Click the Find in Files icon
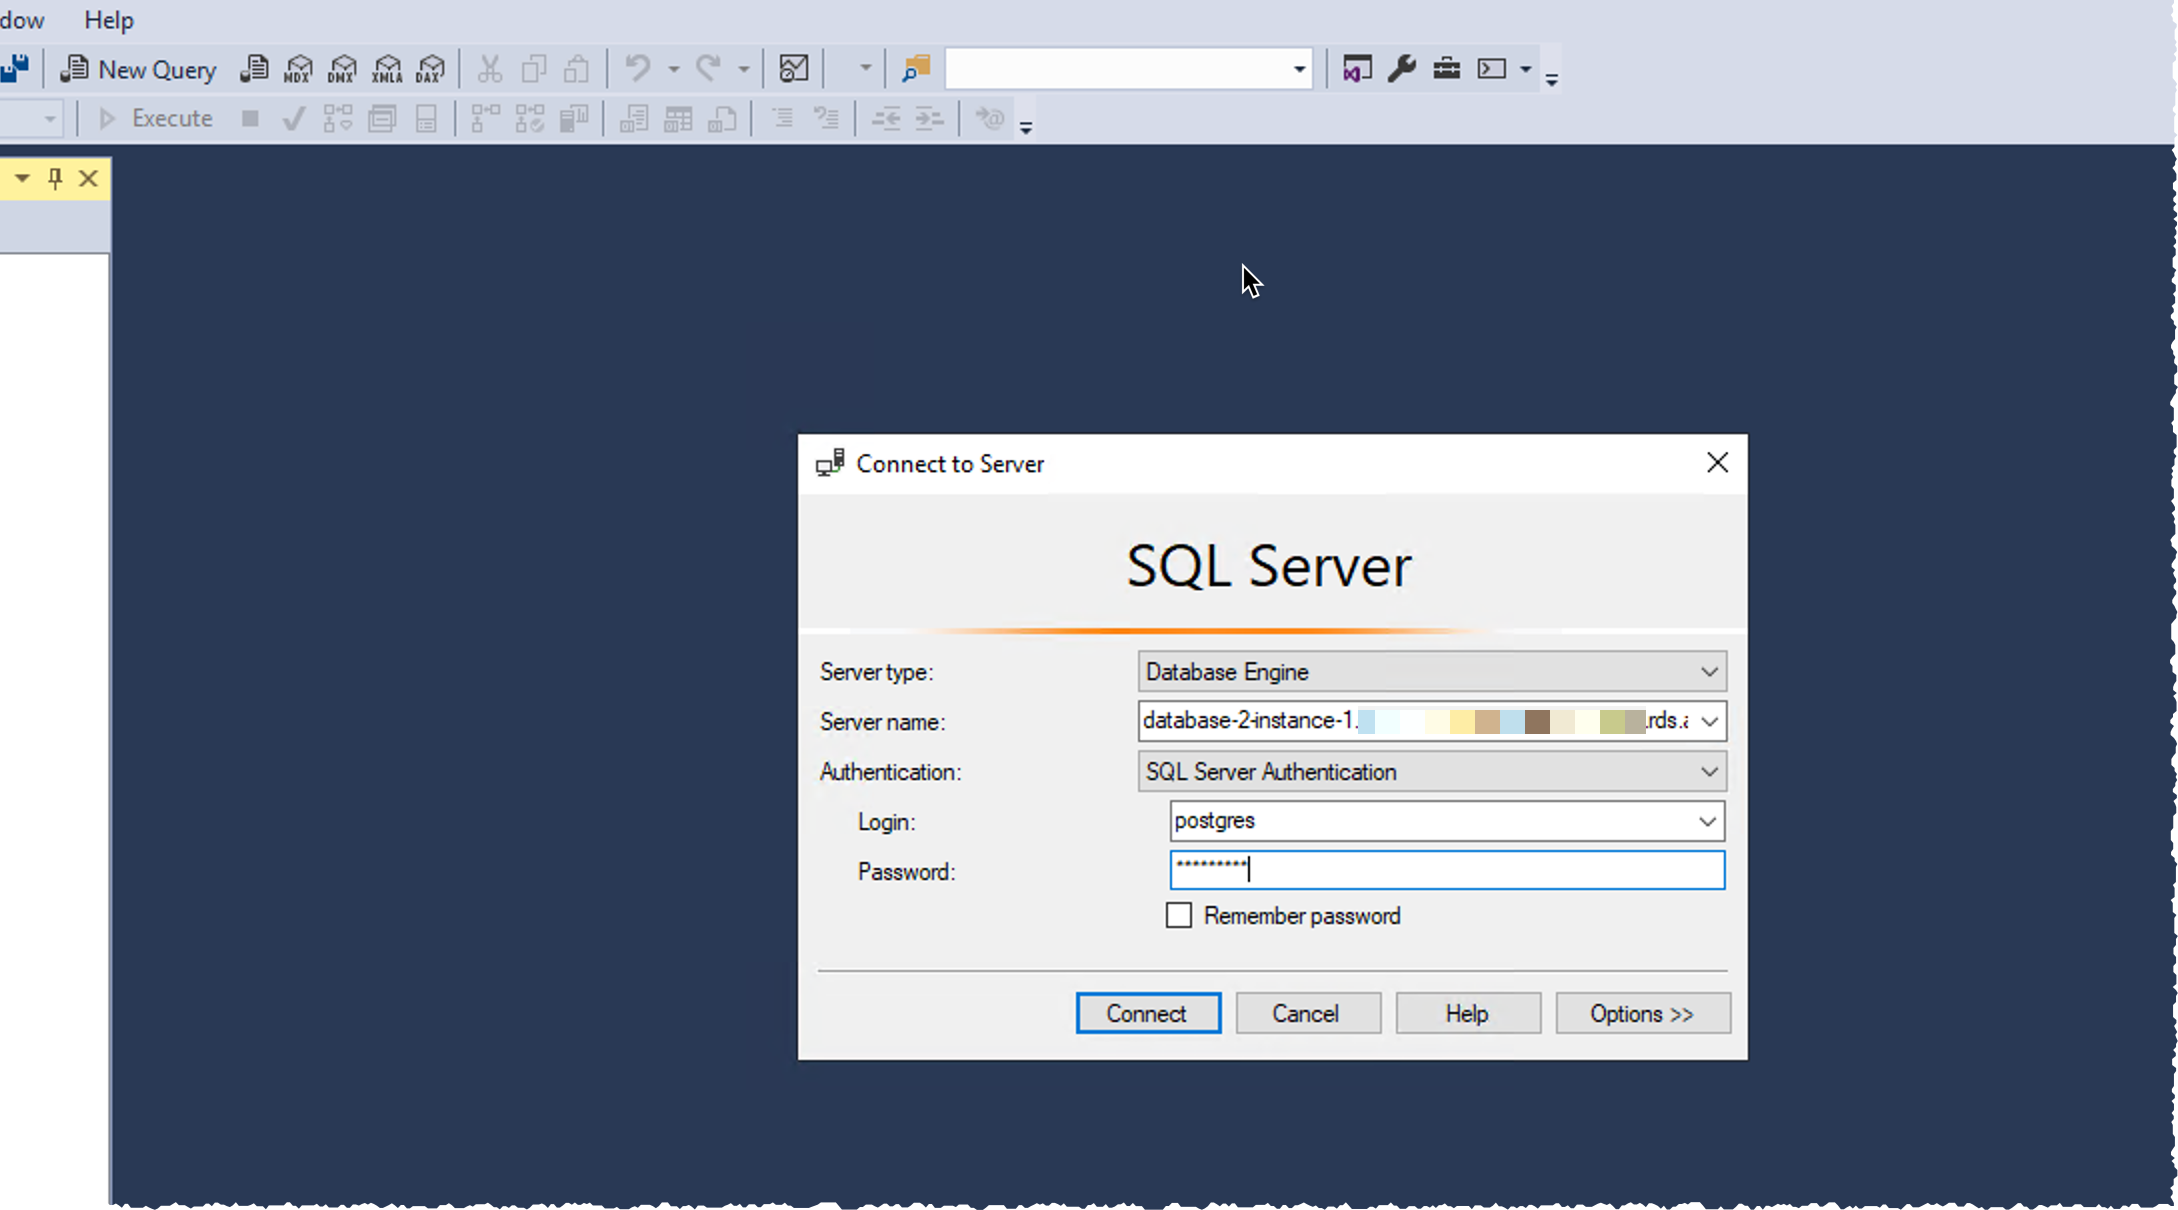2178x1210 pixels. (915, 69)
